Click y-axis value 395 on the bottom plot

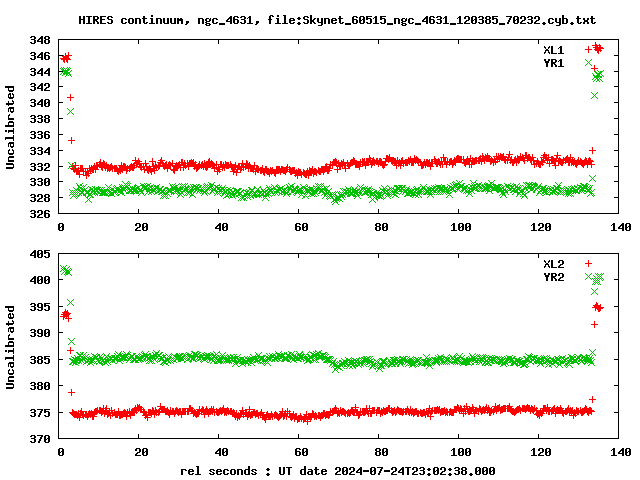point(40,307)
